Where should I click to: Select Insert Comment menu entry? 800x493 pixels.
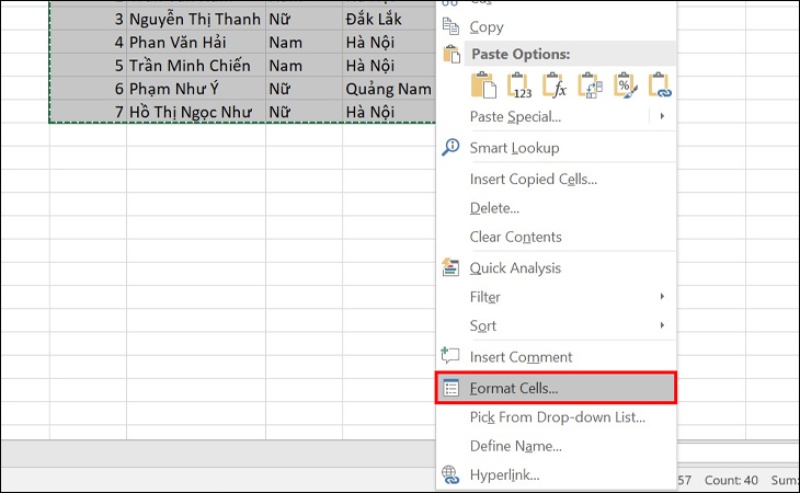click(x=556, y=357)
